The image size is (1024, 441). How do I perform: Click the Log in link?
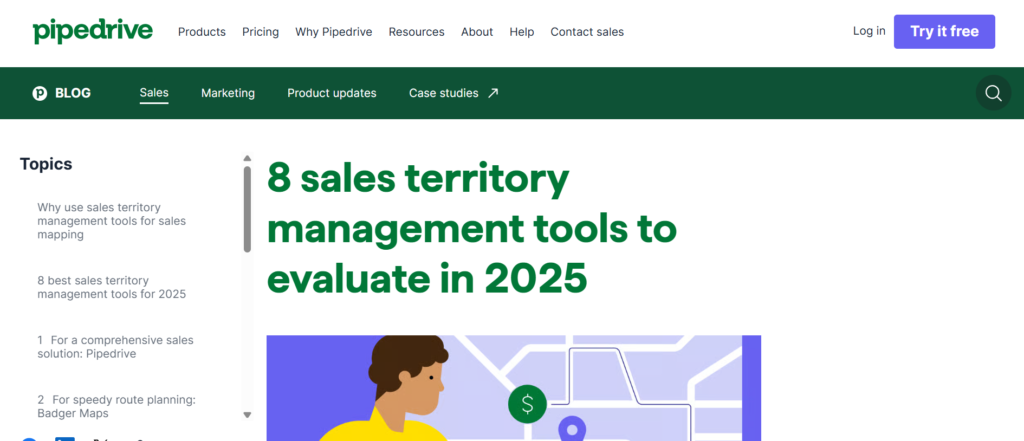868,31
